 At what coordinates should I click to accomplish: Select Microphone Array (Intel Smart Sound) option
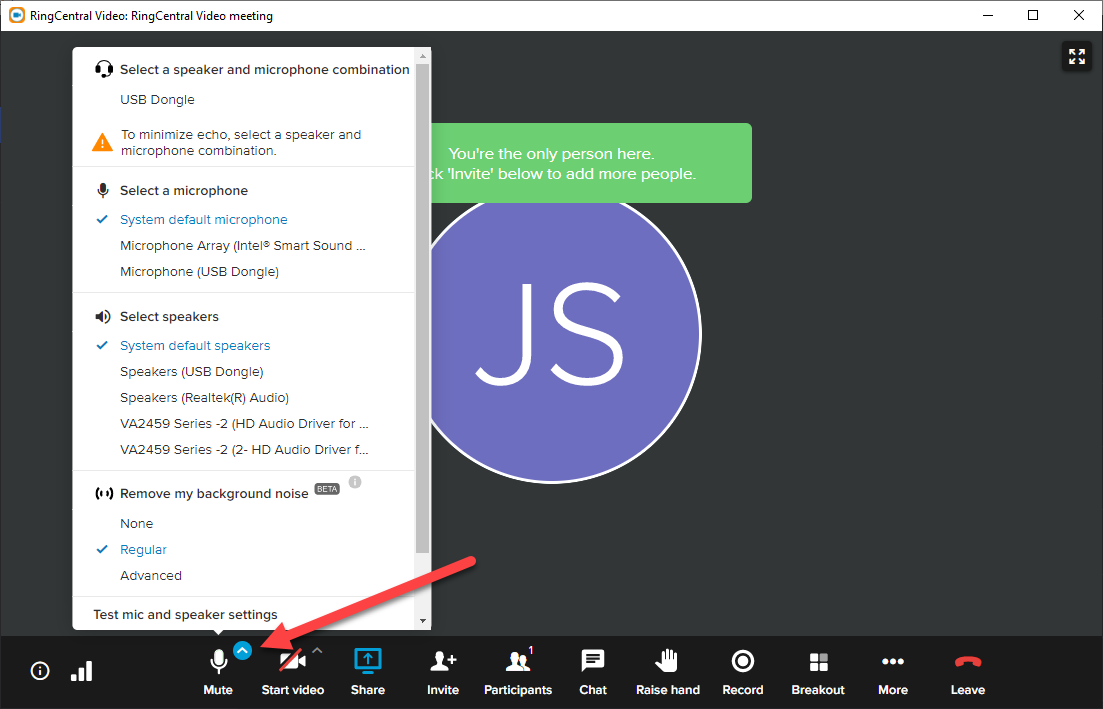click(243, 245)
